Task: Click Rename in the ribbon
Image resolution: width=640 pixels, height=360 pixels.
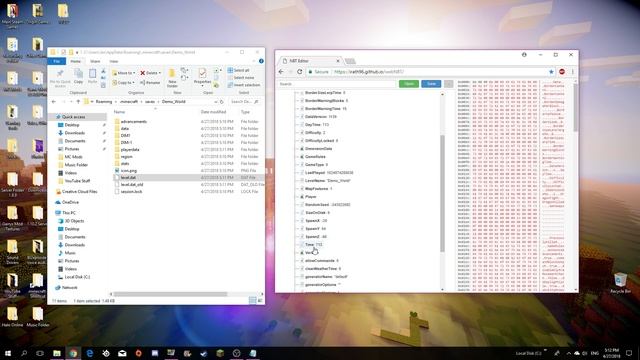Action: (150, 82)
